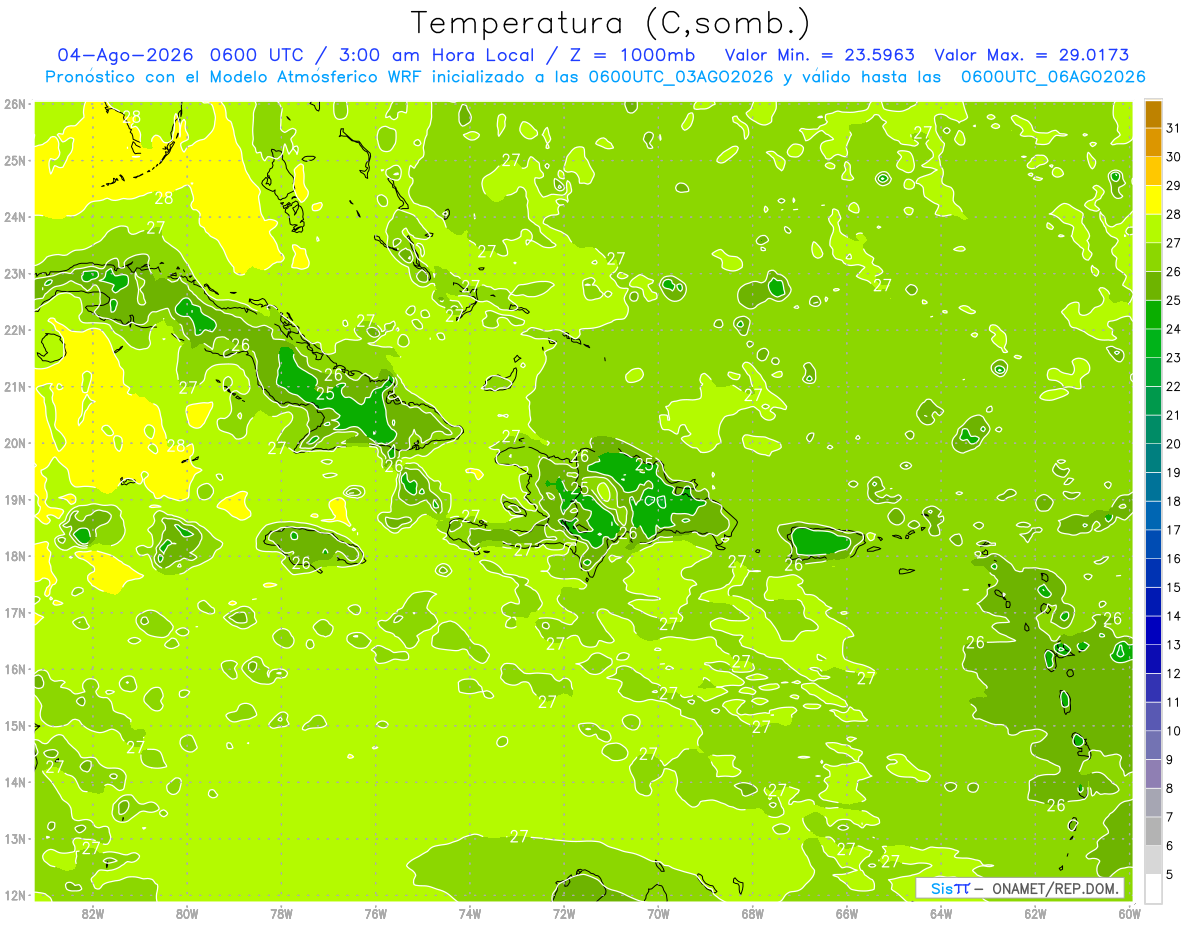The height and width of the screenshot is (927, 1200).
Task: Click the "SisPI - ONAMET/REP.DOM." credit box
Action: pyautogui.click(x=1020, y=888)
